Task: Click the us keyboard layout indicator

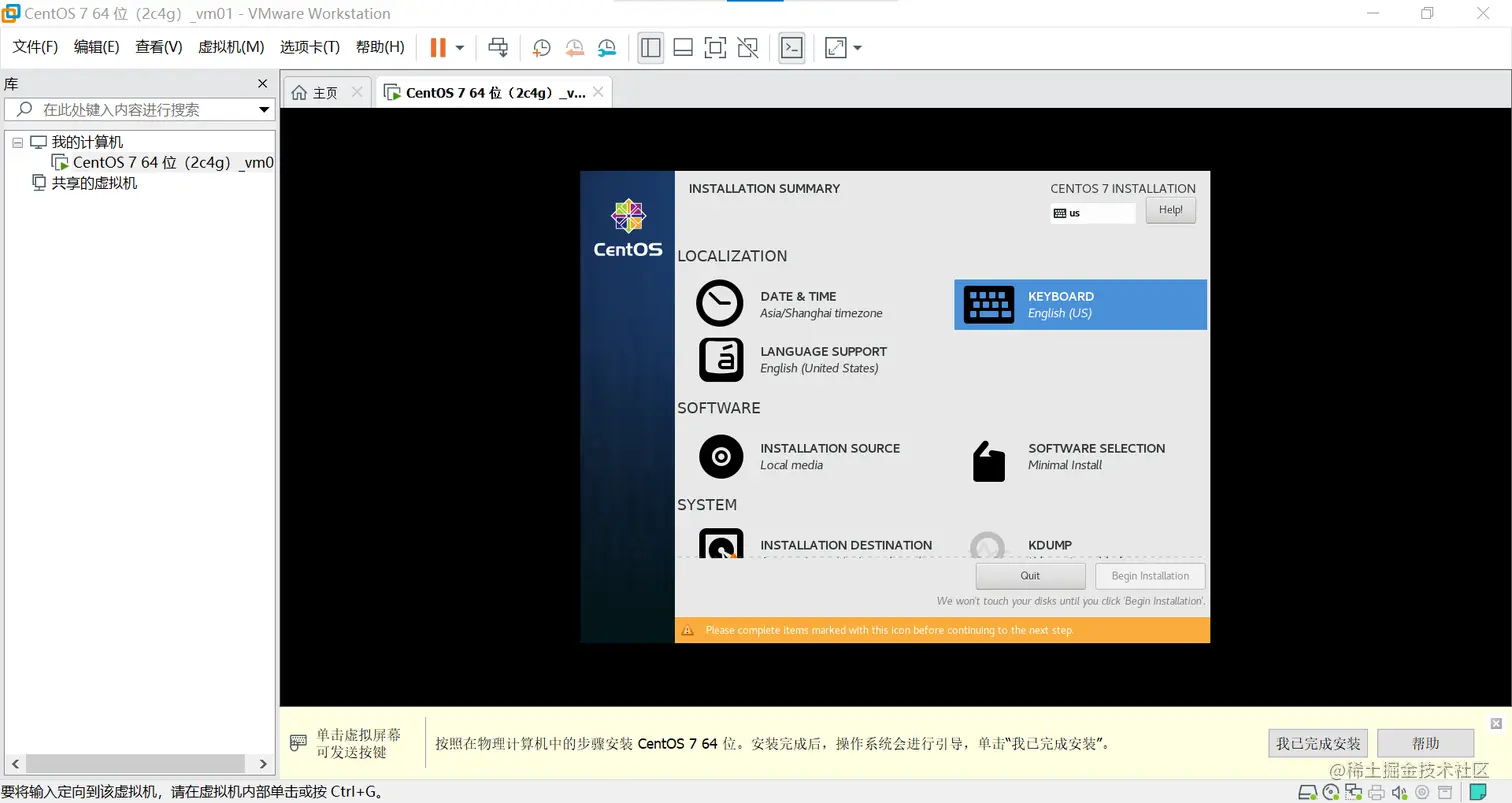Action: [x=1093, y=213]
